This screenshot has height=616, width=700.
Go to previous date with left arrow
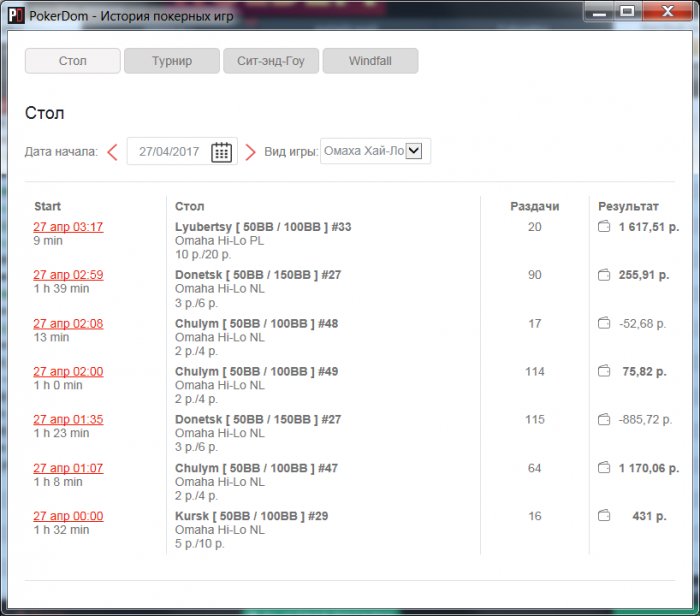coord(112,152)
